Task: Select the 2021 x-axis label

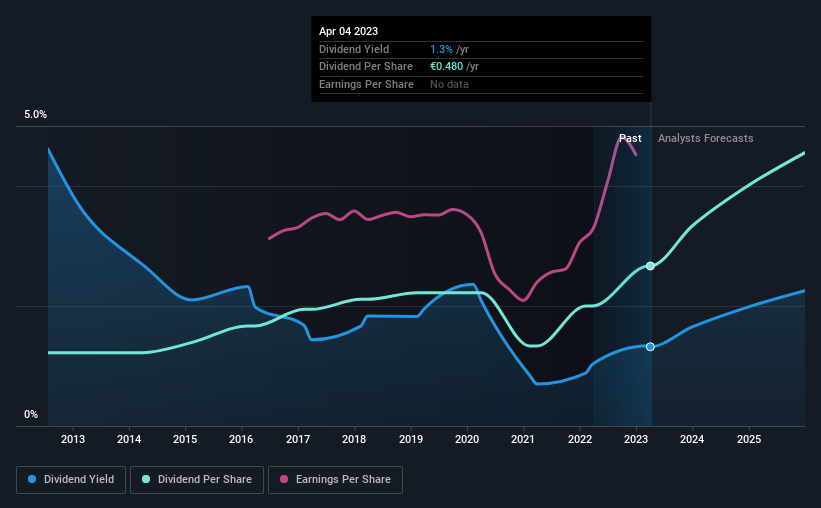Action: 523,439
